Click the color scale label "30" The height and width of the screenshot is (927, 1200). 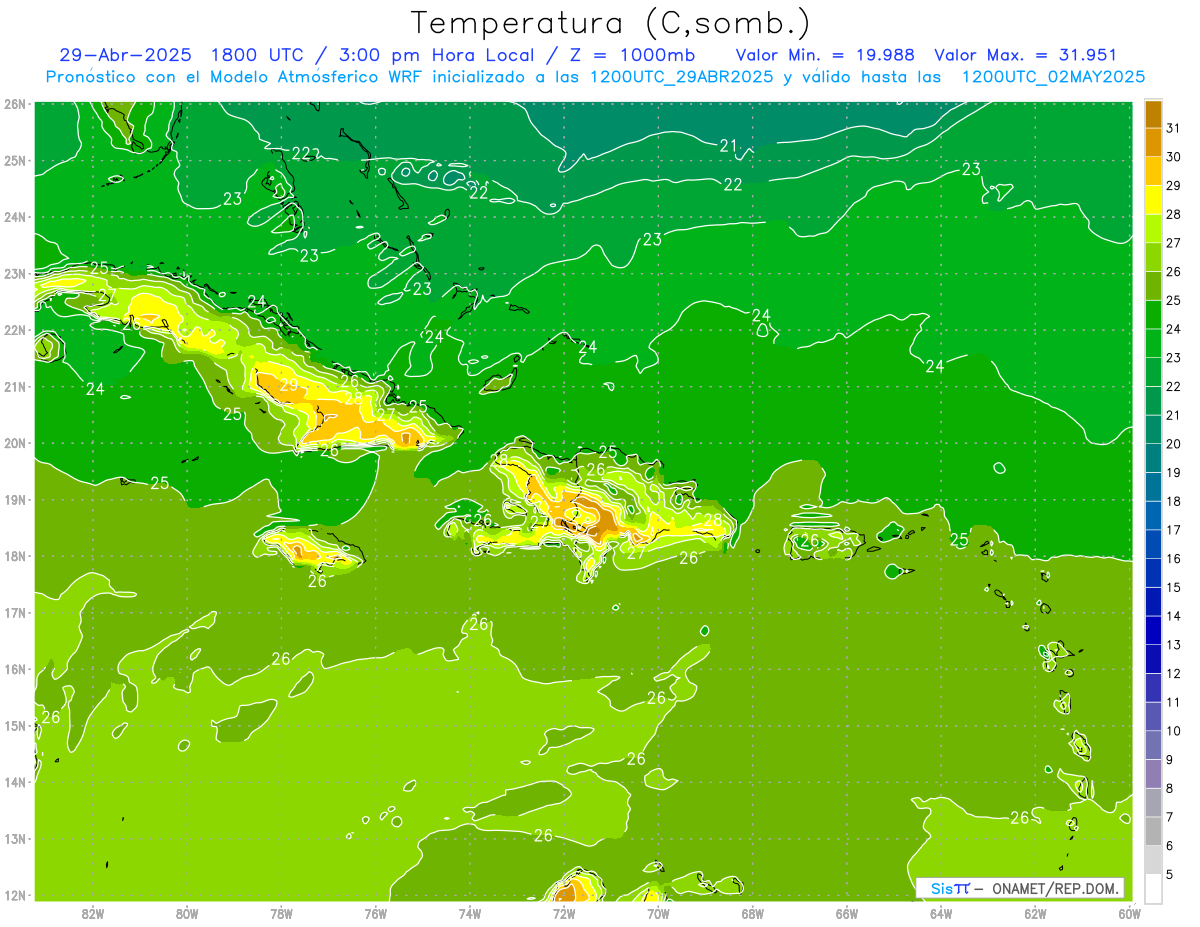(1172, 157)
